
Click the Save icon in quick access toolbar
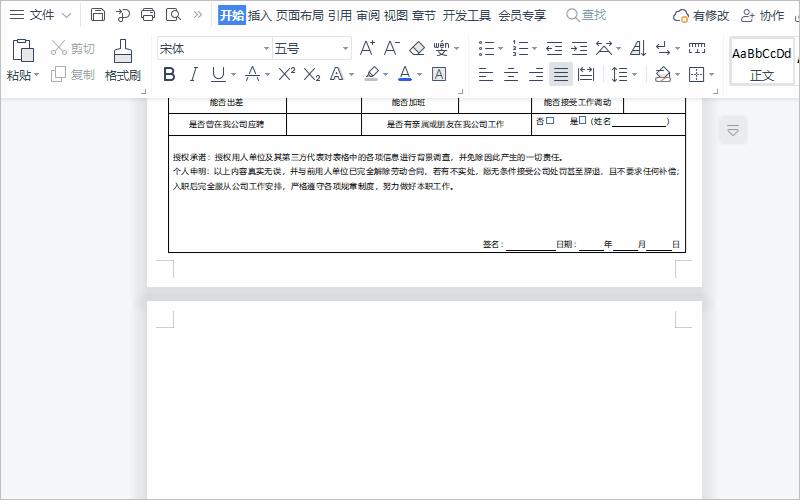click(x=97, y=15)
